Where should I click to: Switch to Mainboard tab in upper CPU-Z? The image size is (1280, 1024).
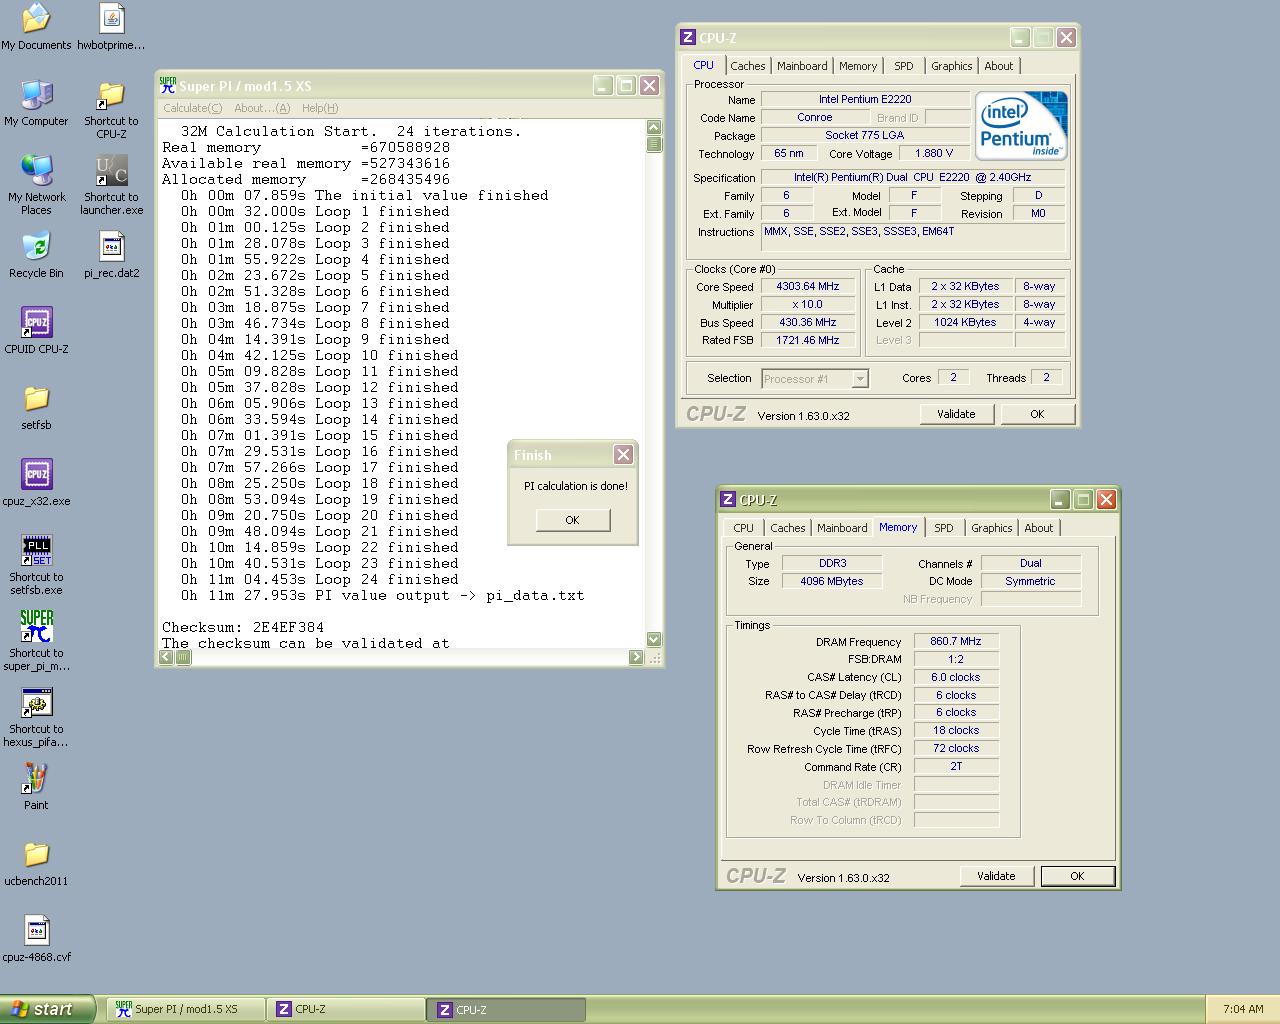pyautogui.click(x=802, y=66)
